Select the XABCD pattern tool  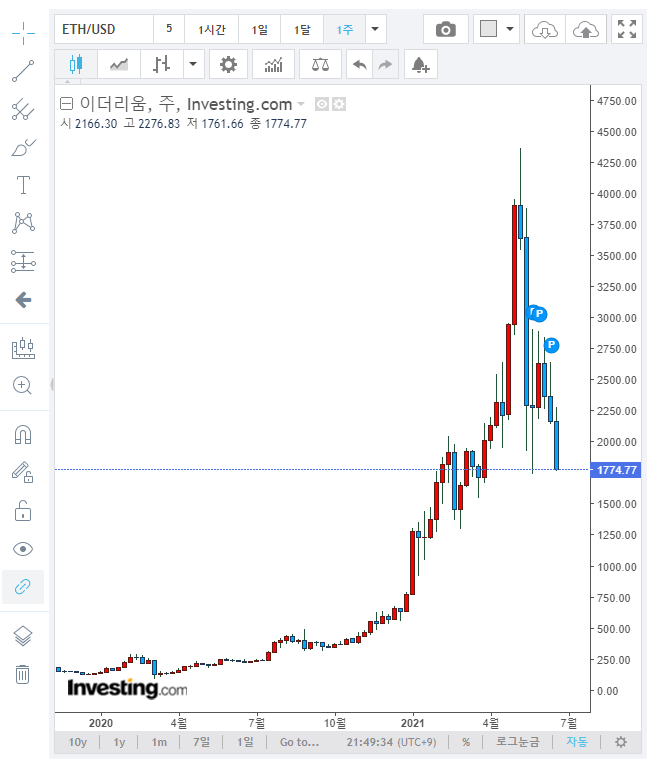23,223
